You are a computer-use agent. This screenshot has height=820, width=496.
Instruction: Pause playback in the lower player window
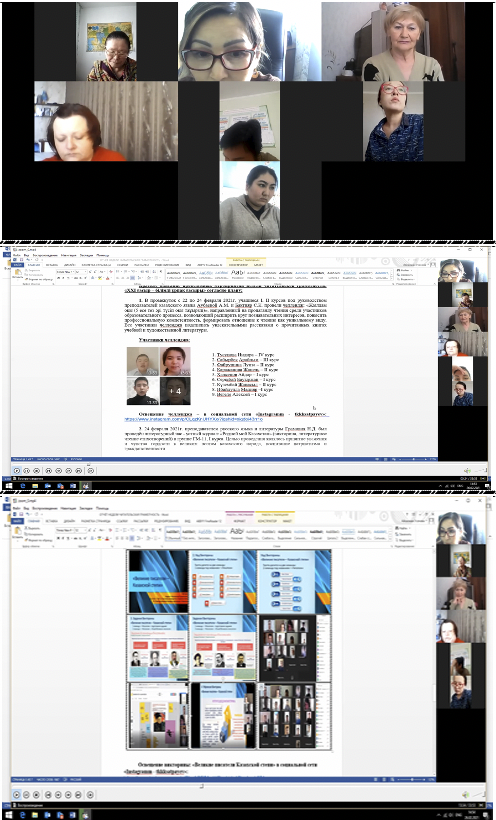[26, 795]
